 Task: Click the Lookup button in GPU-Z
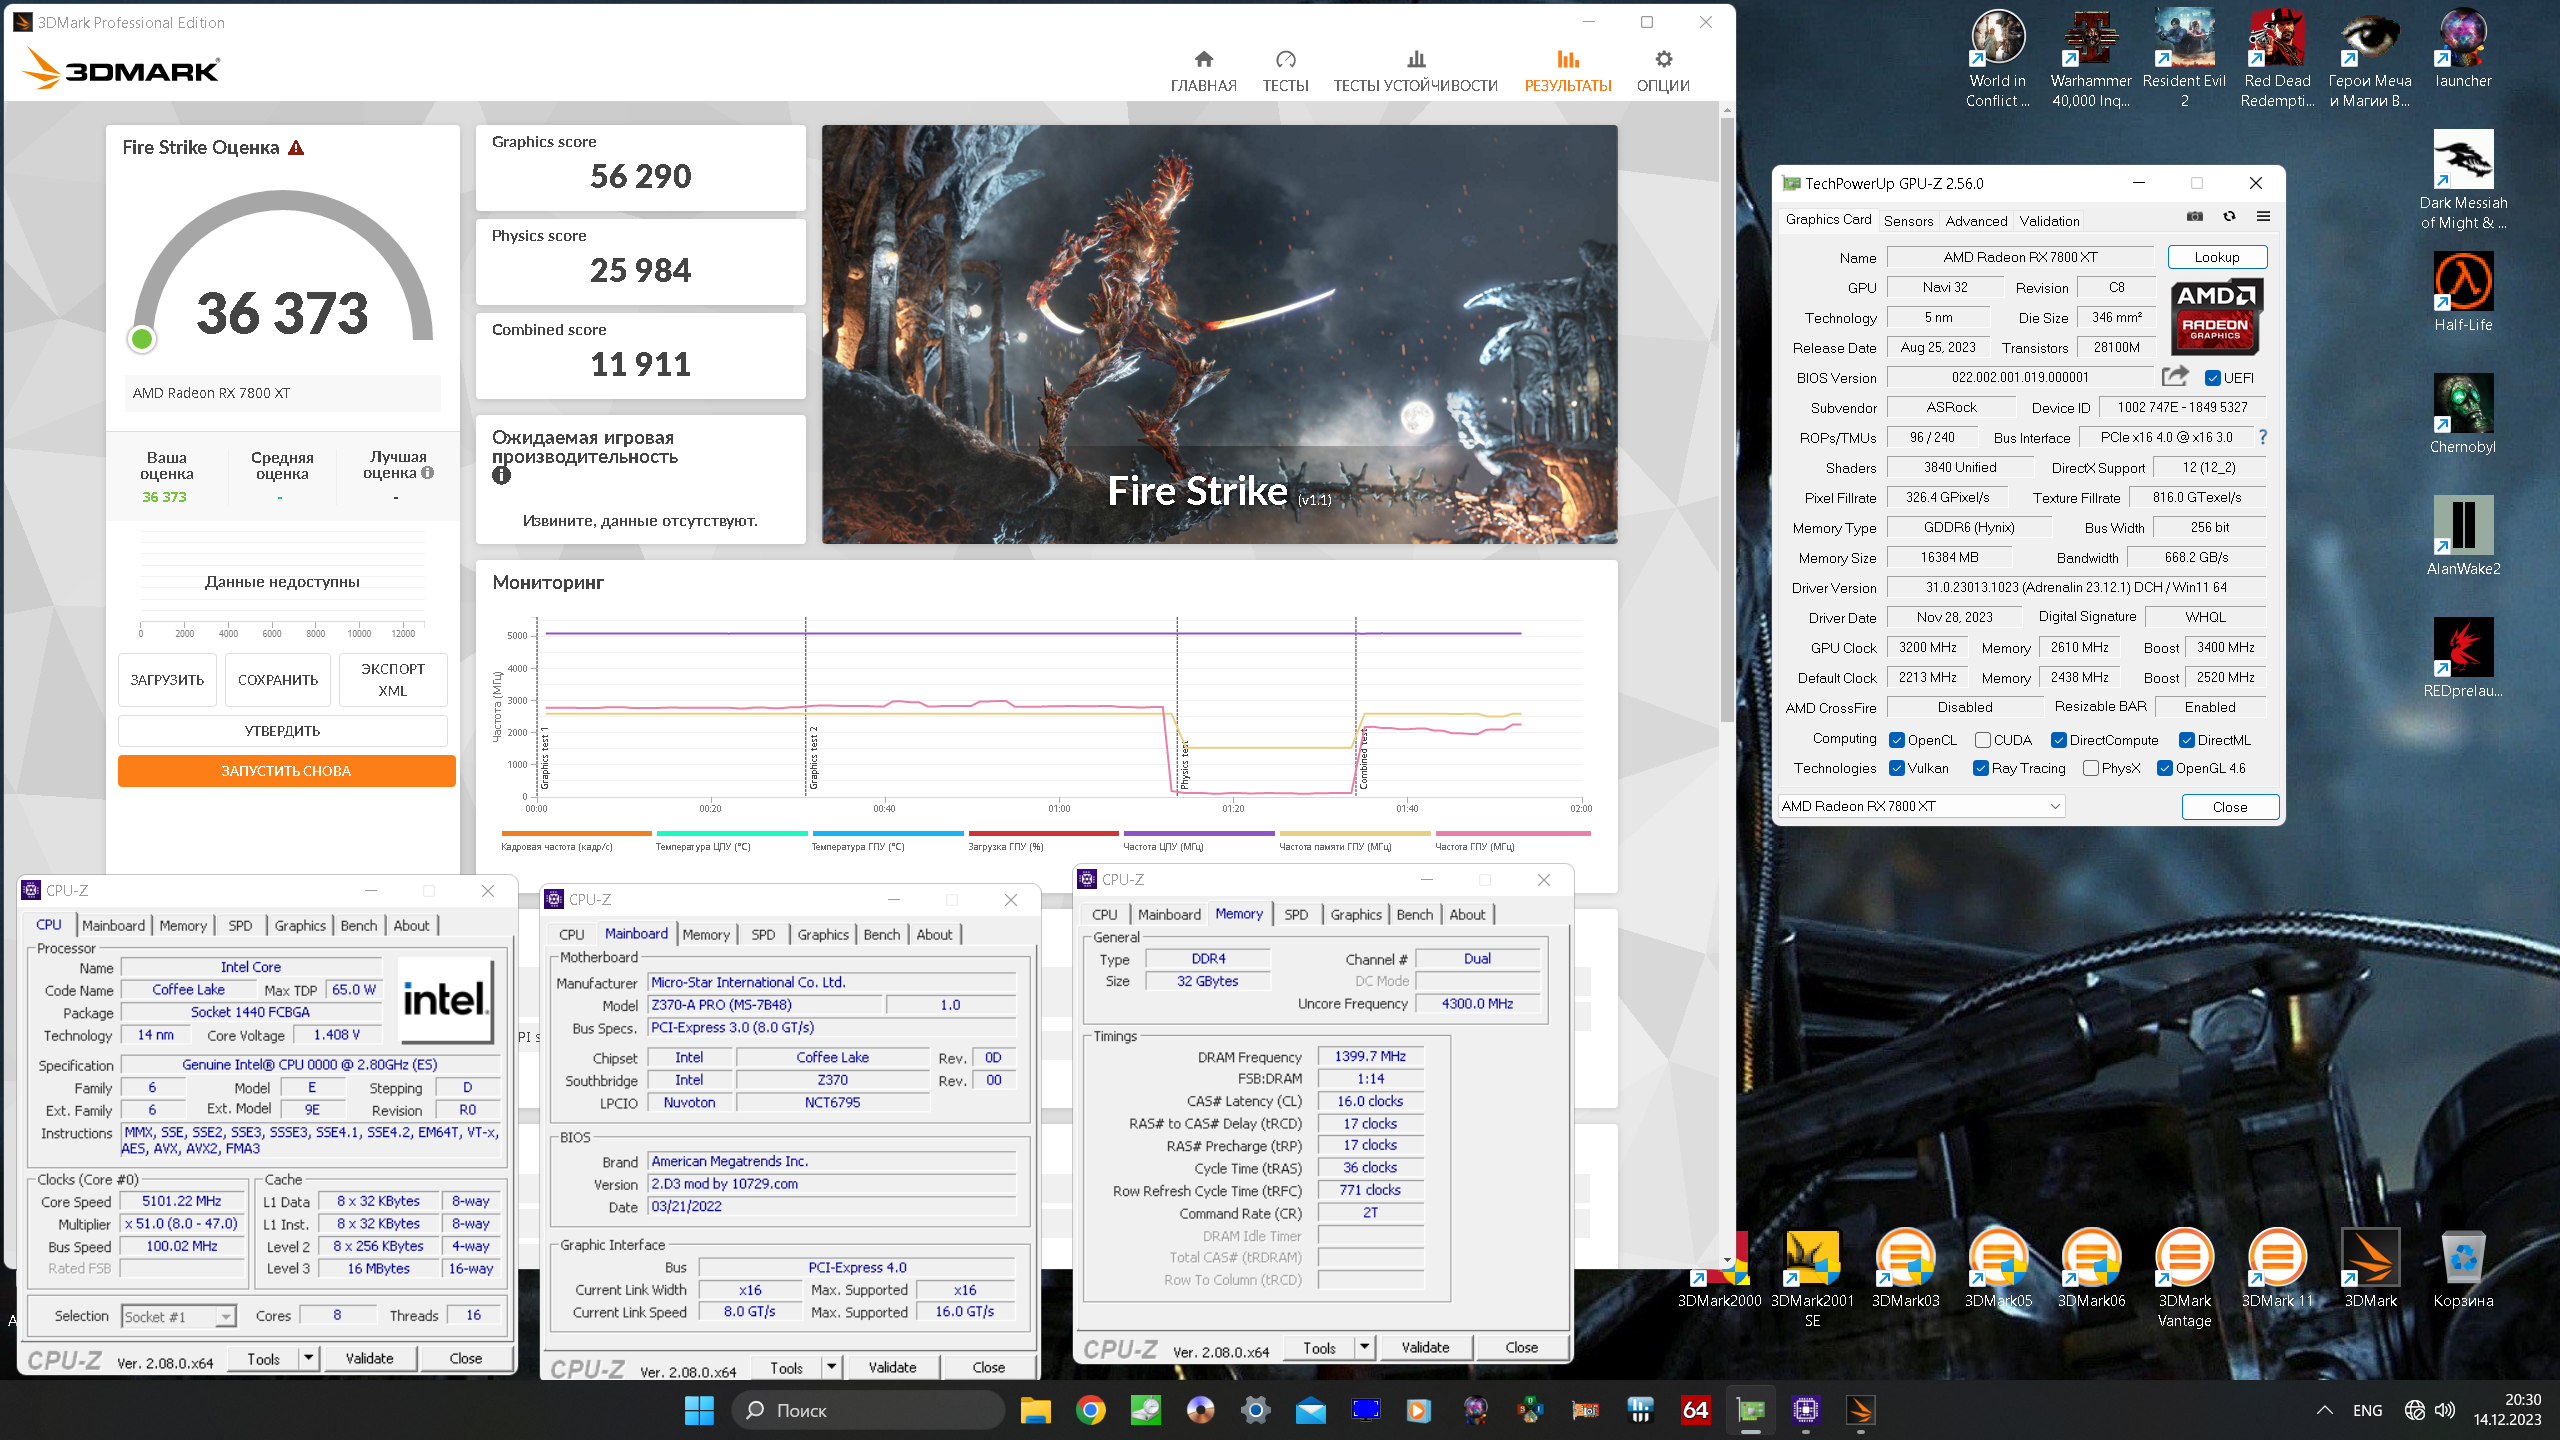point(2217,257)
